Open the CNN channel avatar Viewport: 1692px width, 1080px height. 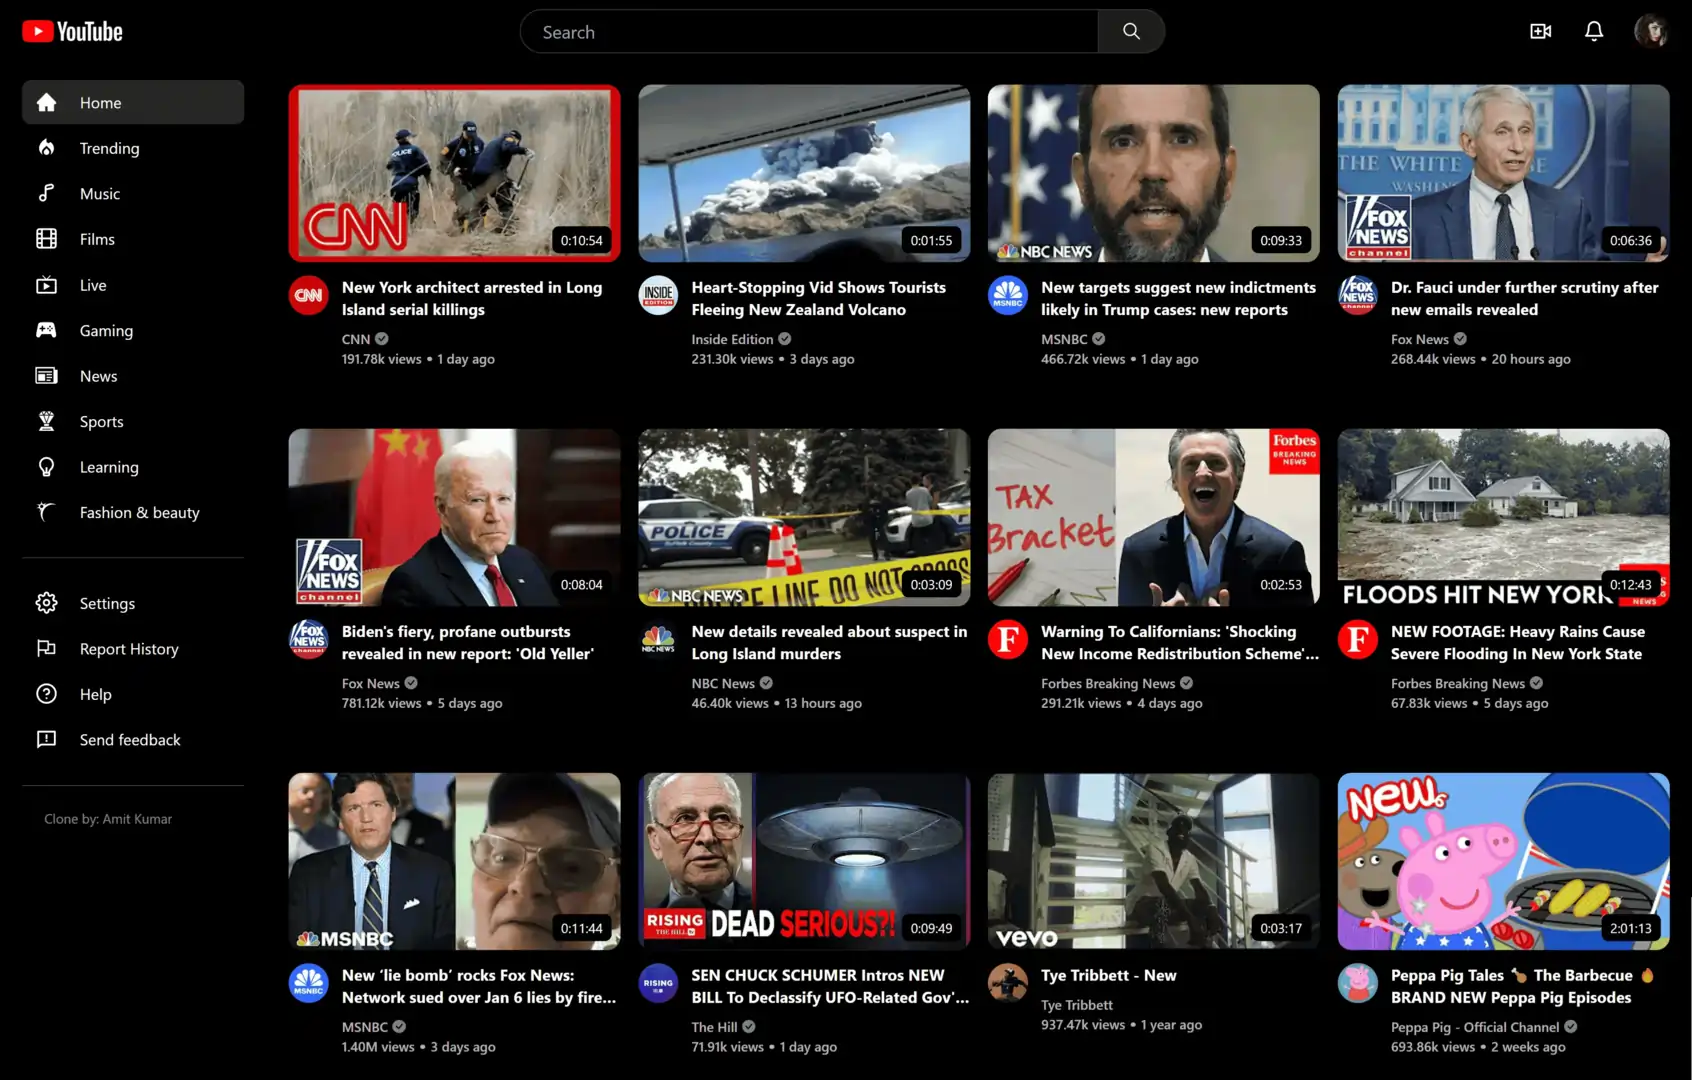coord(308,296)
